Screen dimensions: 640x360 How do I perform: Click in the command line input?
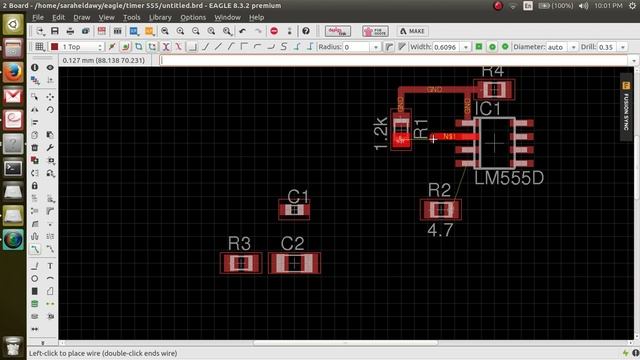point(394,60)
